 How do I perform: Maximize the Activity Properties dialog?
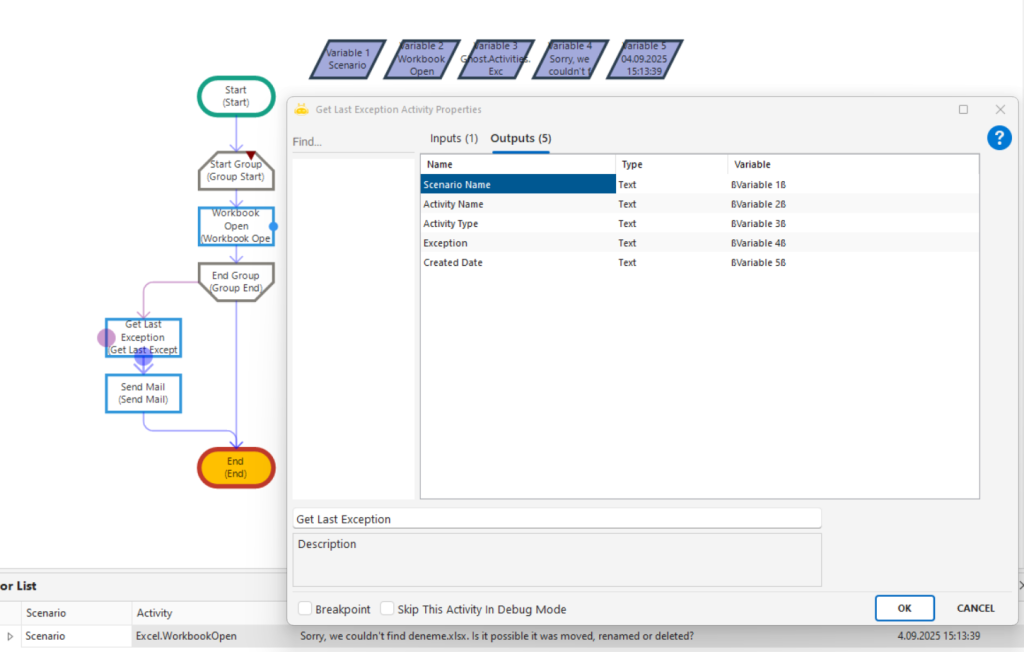pos(963,109)
